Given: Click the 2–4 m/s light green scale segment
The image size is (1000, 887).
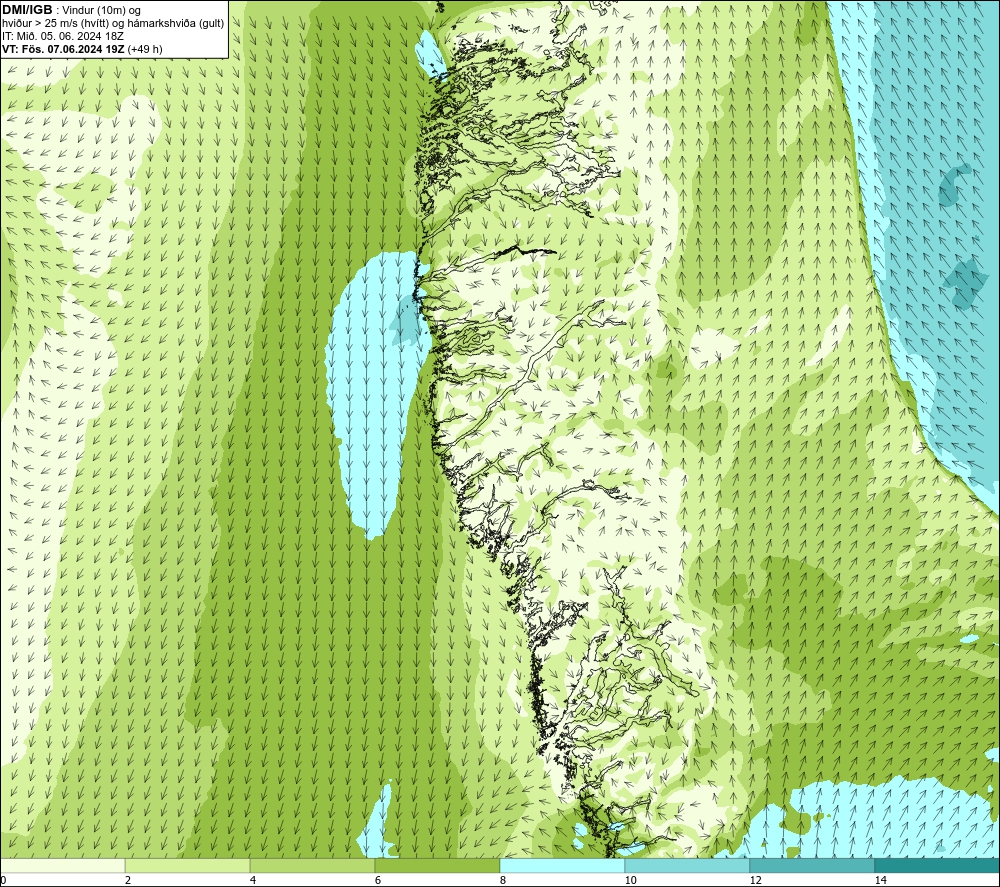Looking at the screenshot, I should tap(188, 865).
